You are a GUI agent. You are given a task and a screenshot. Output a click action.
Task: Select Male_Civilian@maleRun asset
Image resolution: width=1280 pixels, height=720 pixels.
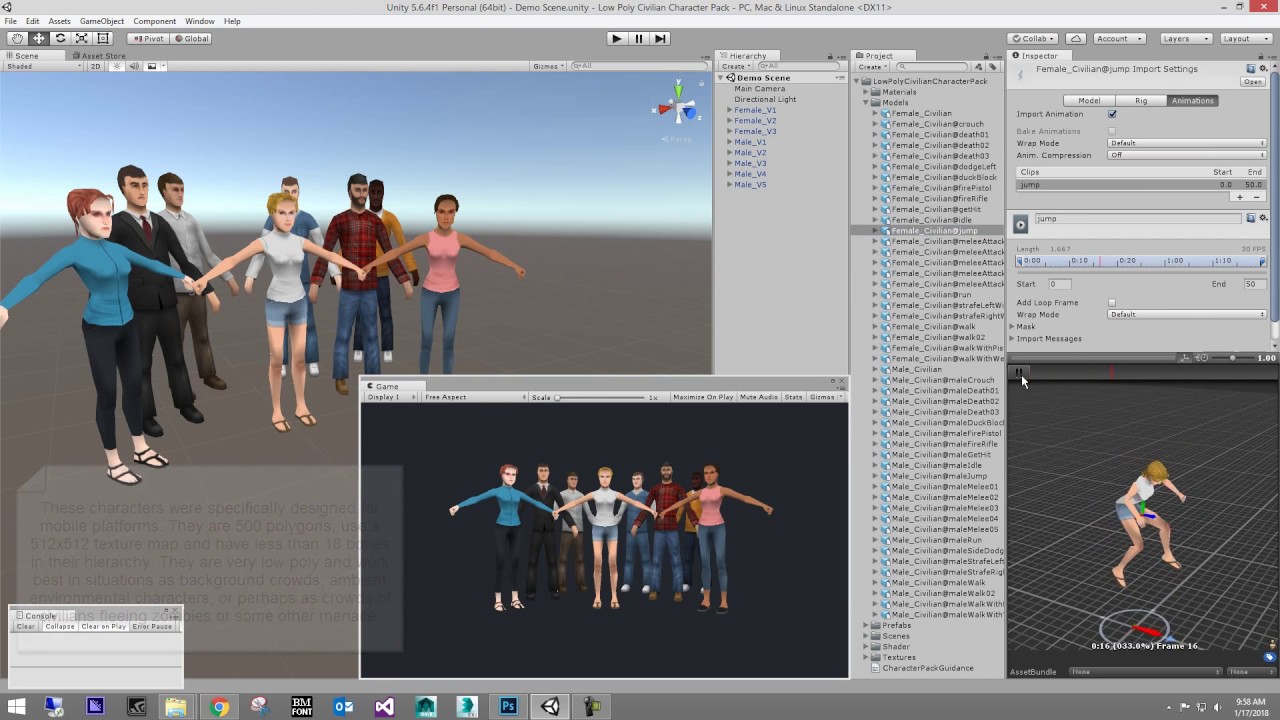tap(936, 540)
